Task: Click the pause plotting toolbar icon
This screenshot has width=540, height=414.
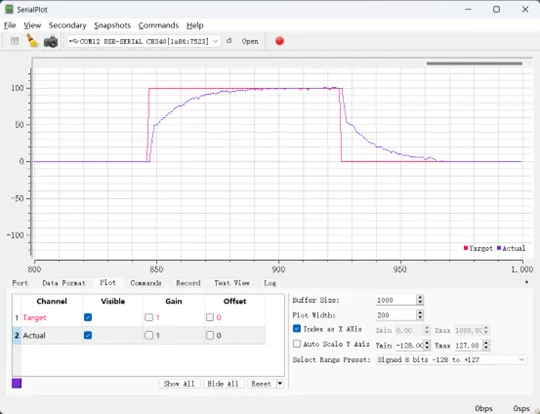Action: (x=14, y=41)
